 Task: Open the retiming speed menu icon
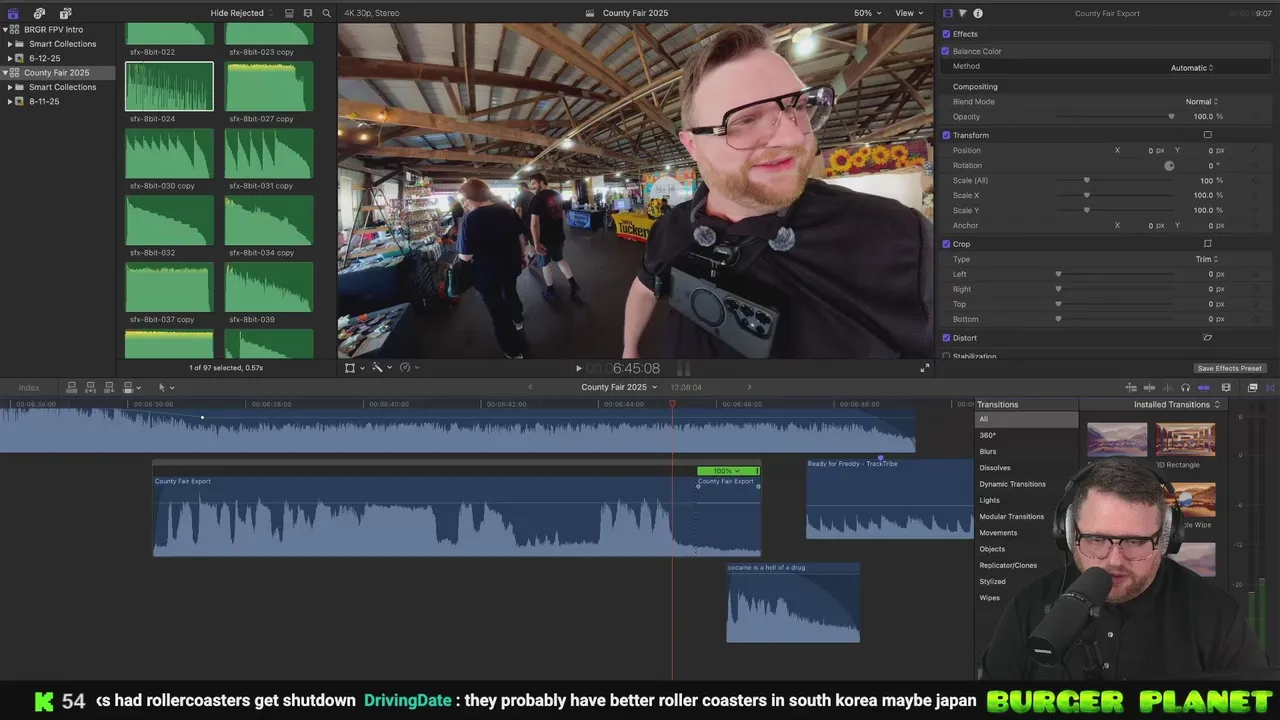(408, 368)
